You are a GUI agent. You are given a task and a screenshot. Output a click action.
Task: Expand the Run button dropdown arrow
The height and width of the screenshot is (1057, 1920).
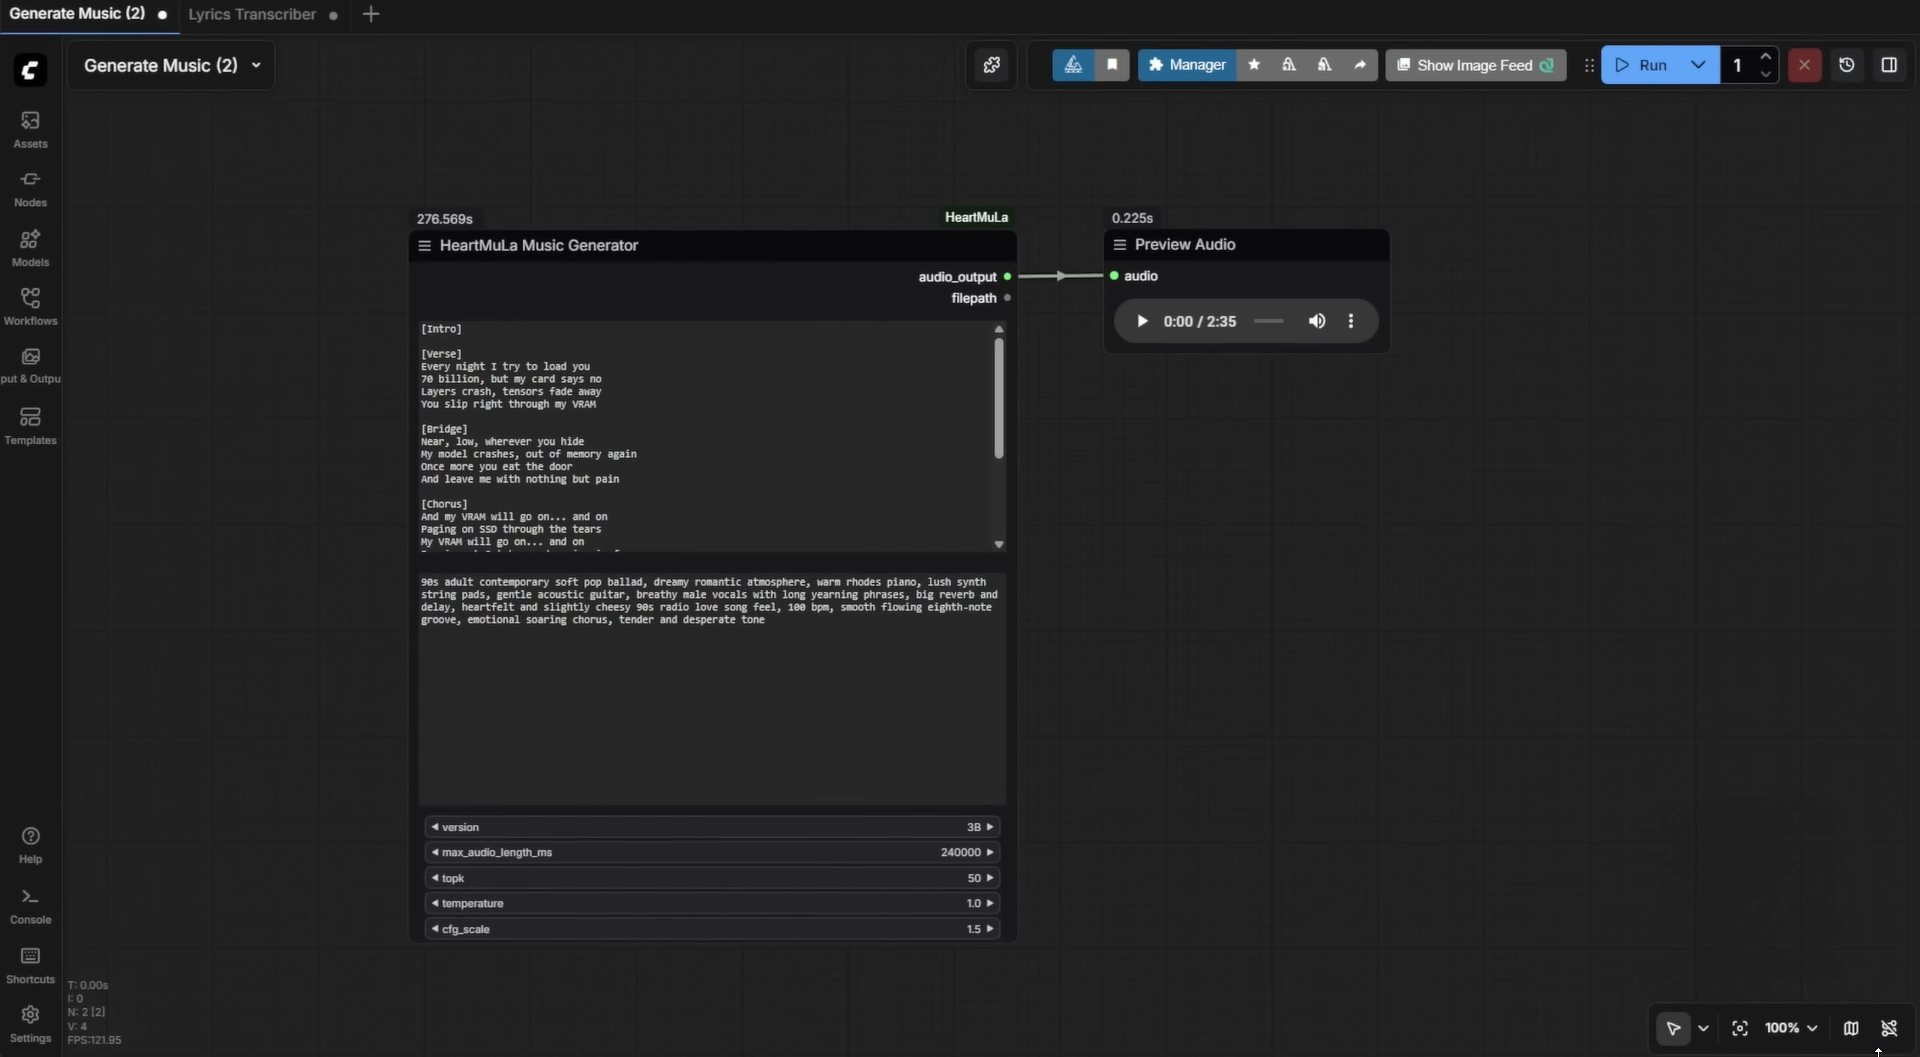click(1698, 65)
